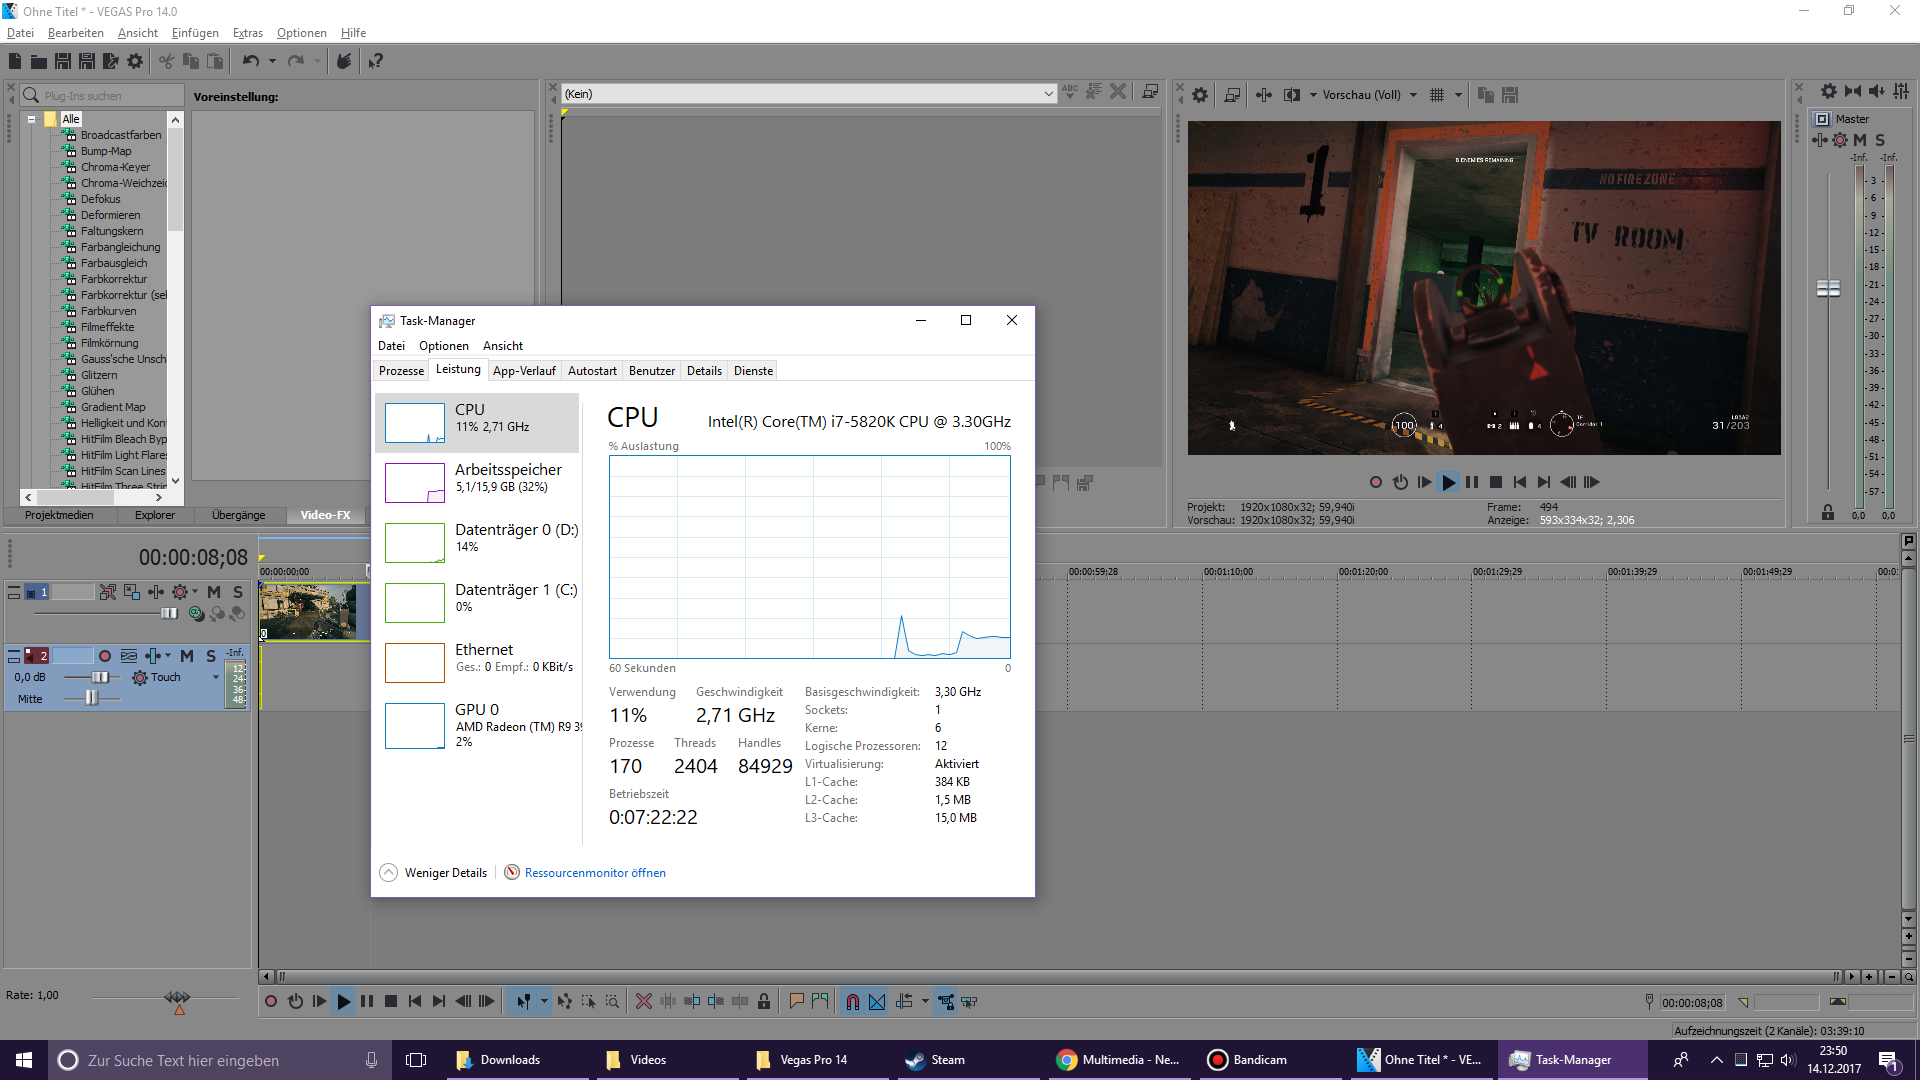Solo audio track 2
The width and height of the screenshot is (1920, 1080).
pyautogui.click(x=211, y=657)
